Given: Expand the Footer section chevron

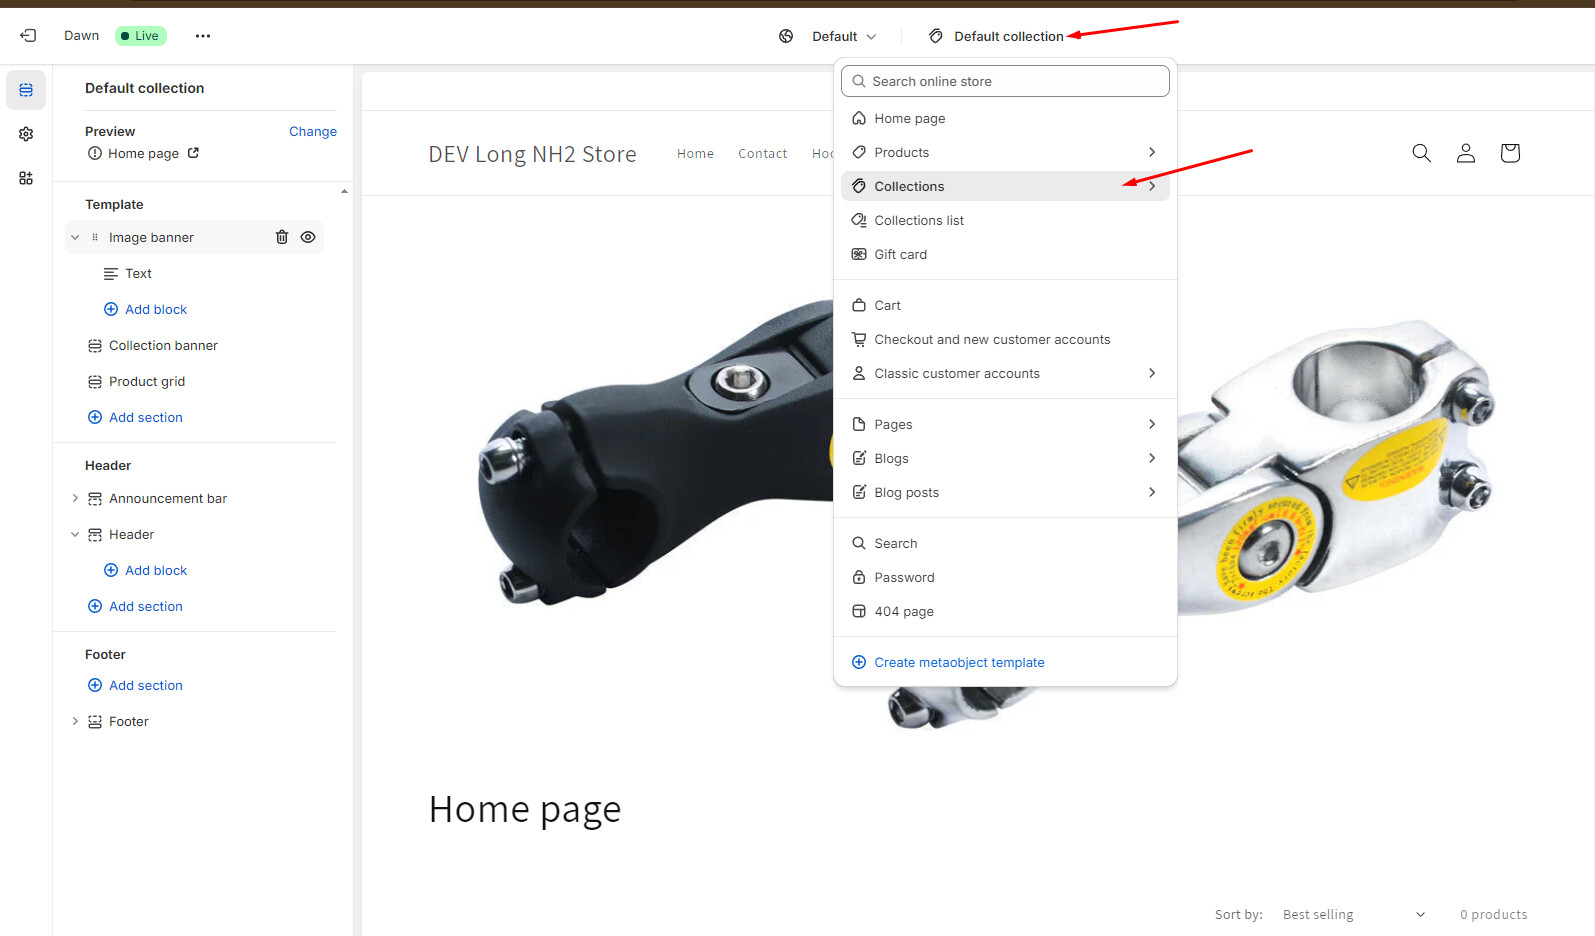Looking at the screenshot, I should point(75,721).
